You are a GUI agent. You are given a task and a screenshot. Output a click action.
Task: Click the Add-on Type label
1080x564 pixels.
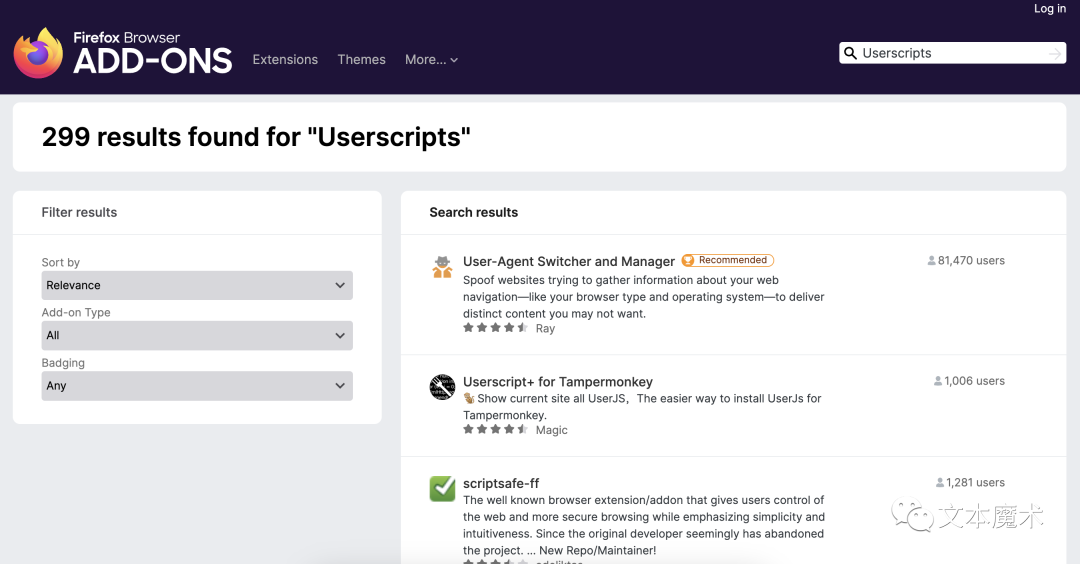76,313
